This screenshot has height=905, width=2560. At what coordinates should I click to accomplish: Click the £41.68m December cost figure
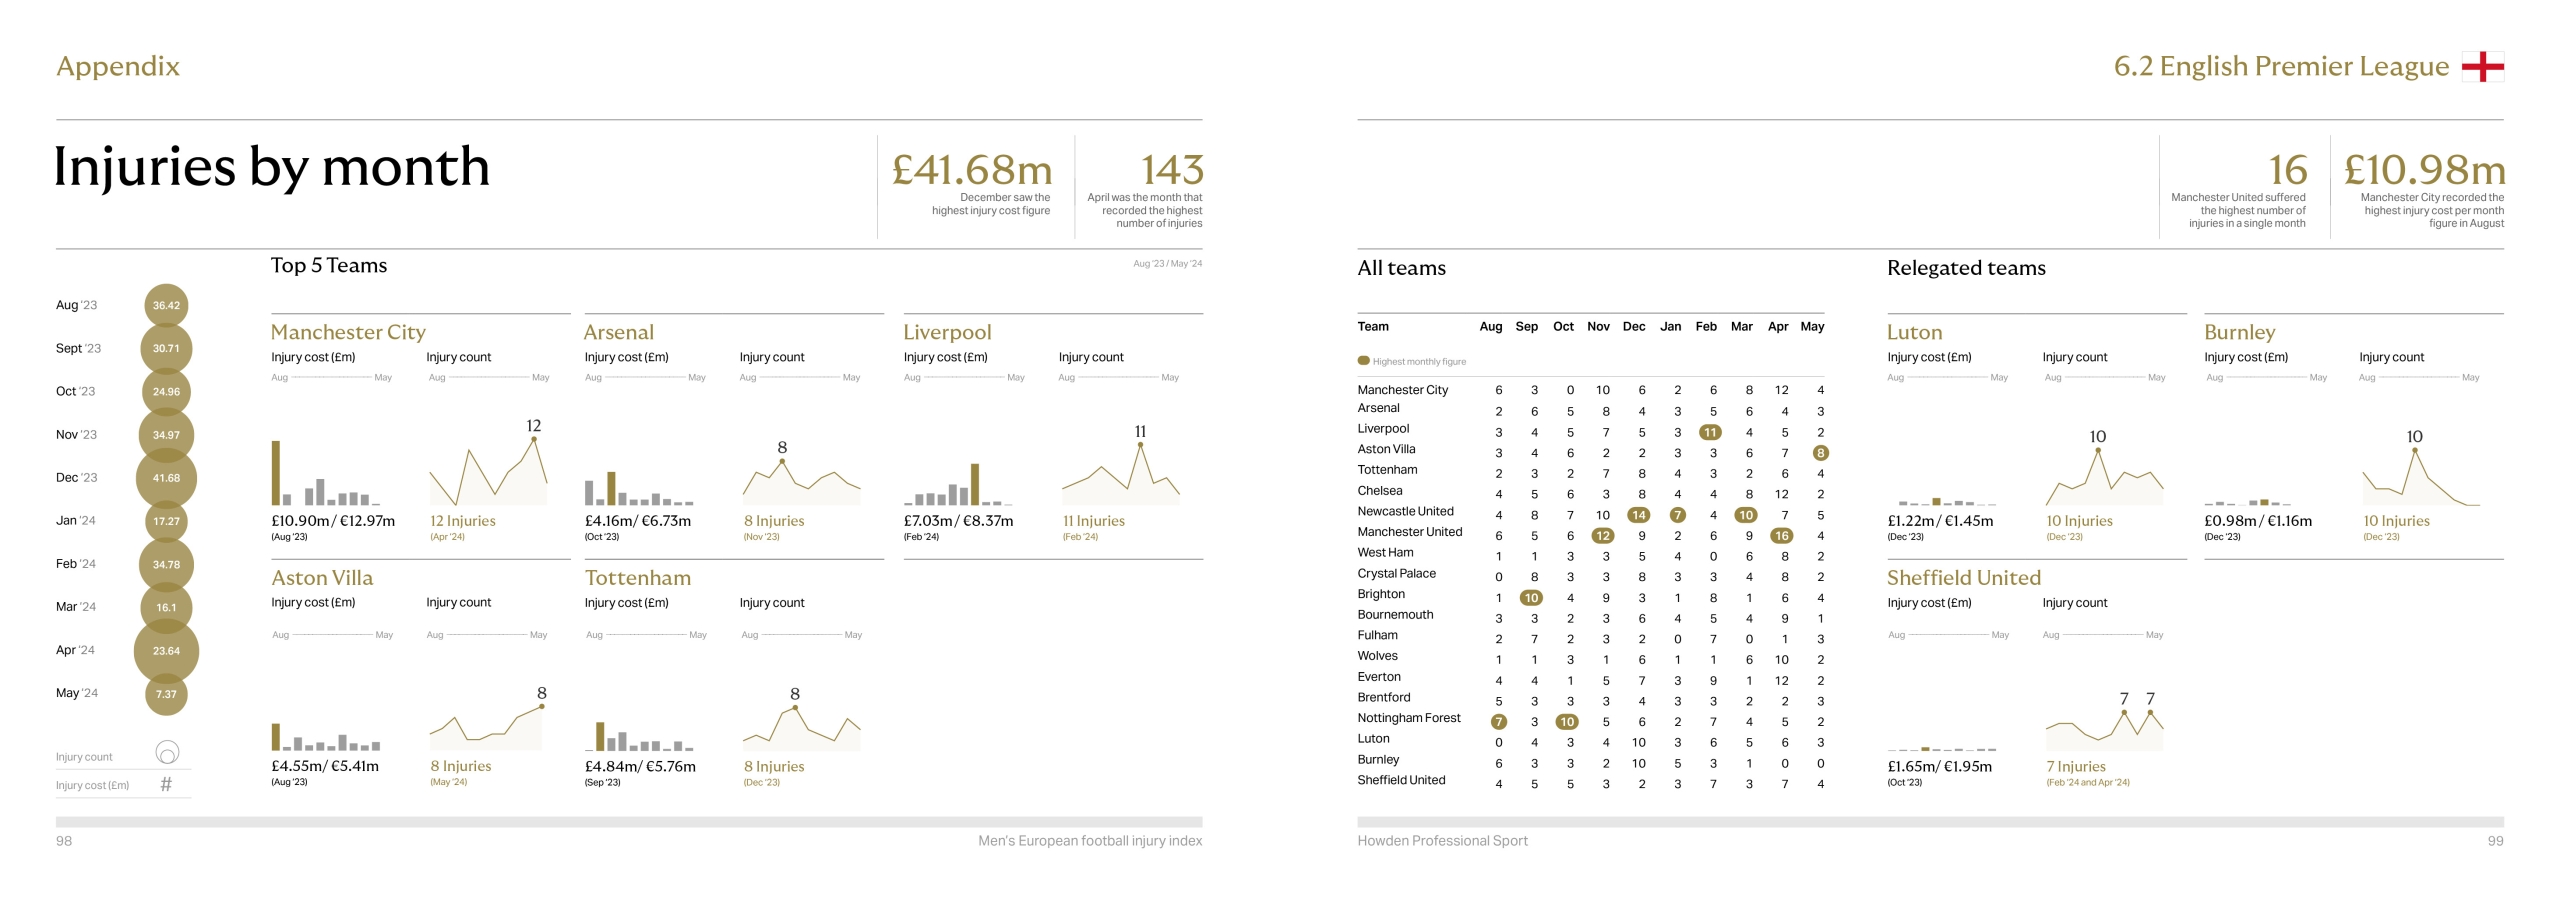click(971, 170)
